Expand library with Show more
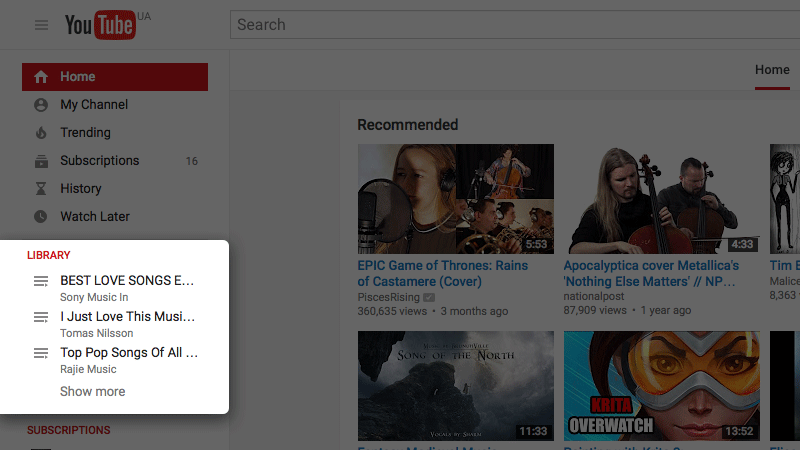 click(92, 391)
